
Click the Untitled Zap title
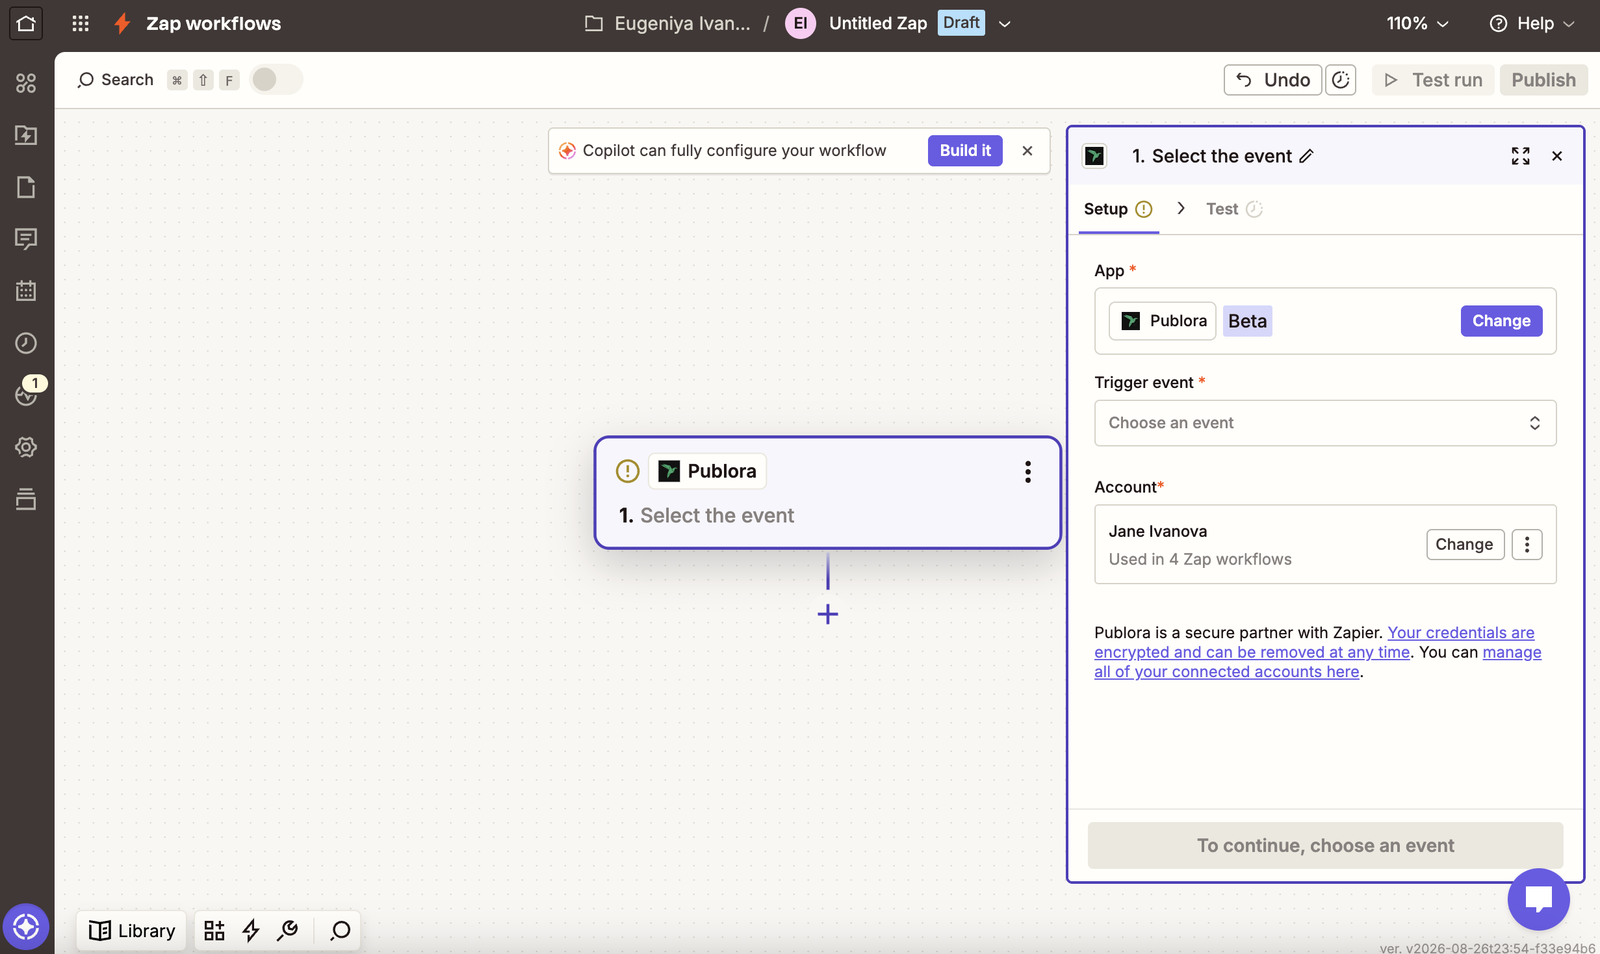[x=878, y=23]
